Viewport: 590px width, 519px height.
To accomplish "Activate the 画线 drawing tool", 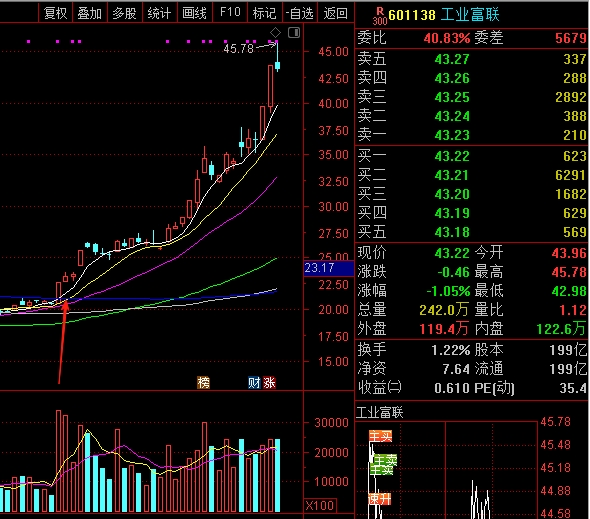I will [x=194, y=13].
